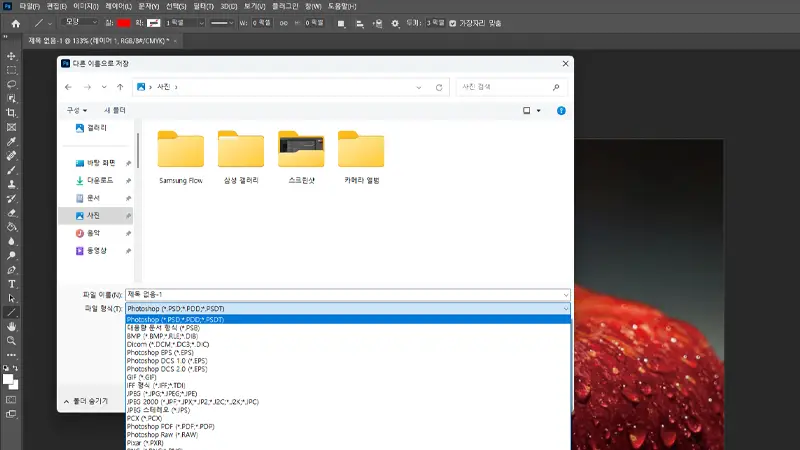800x450 pixels.
Task: Select the Pen tool
Action: pos(11,270)
